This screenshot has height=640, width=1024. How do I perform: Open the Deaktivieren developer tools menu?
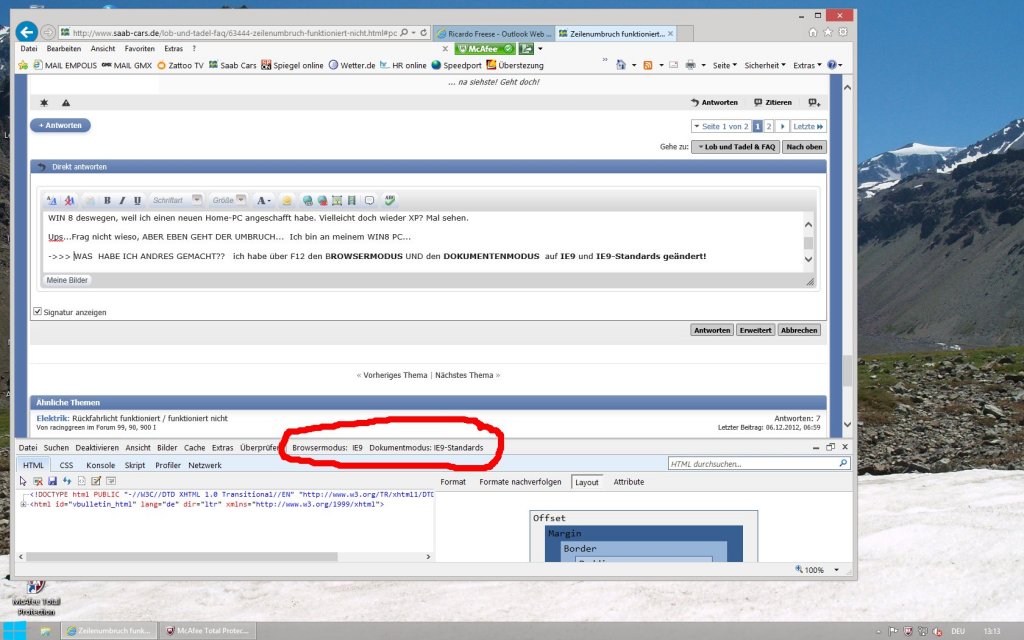pyautogui.click(x=97, y=447)
